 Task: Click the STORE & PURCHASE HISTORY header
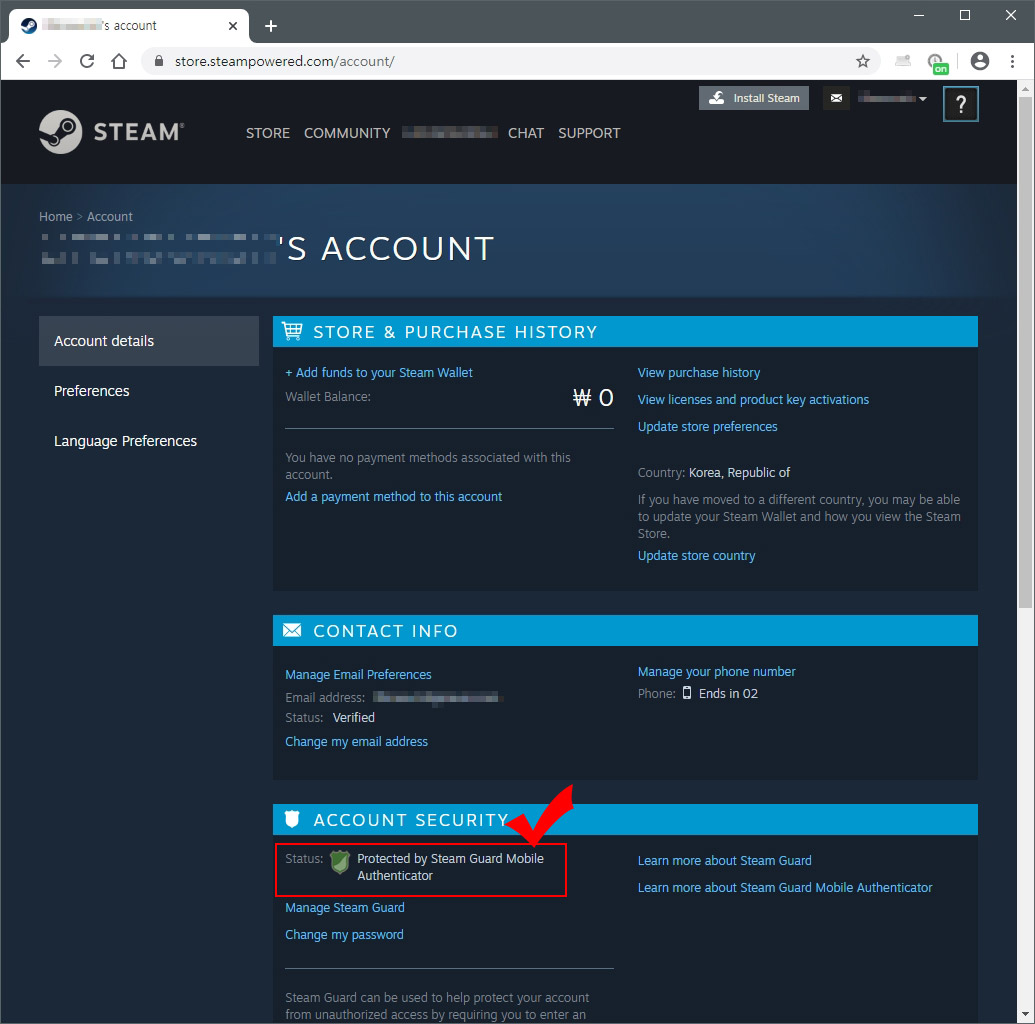point(625,331)
